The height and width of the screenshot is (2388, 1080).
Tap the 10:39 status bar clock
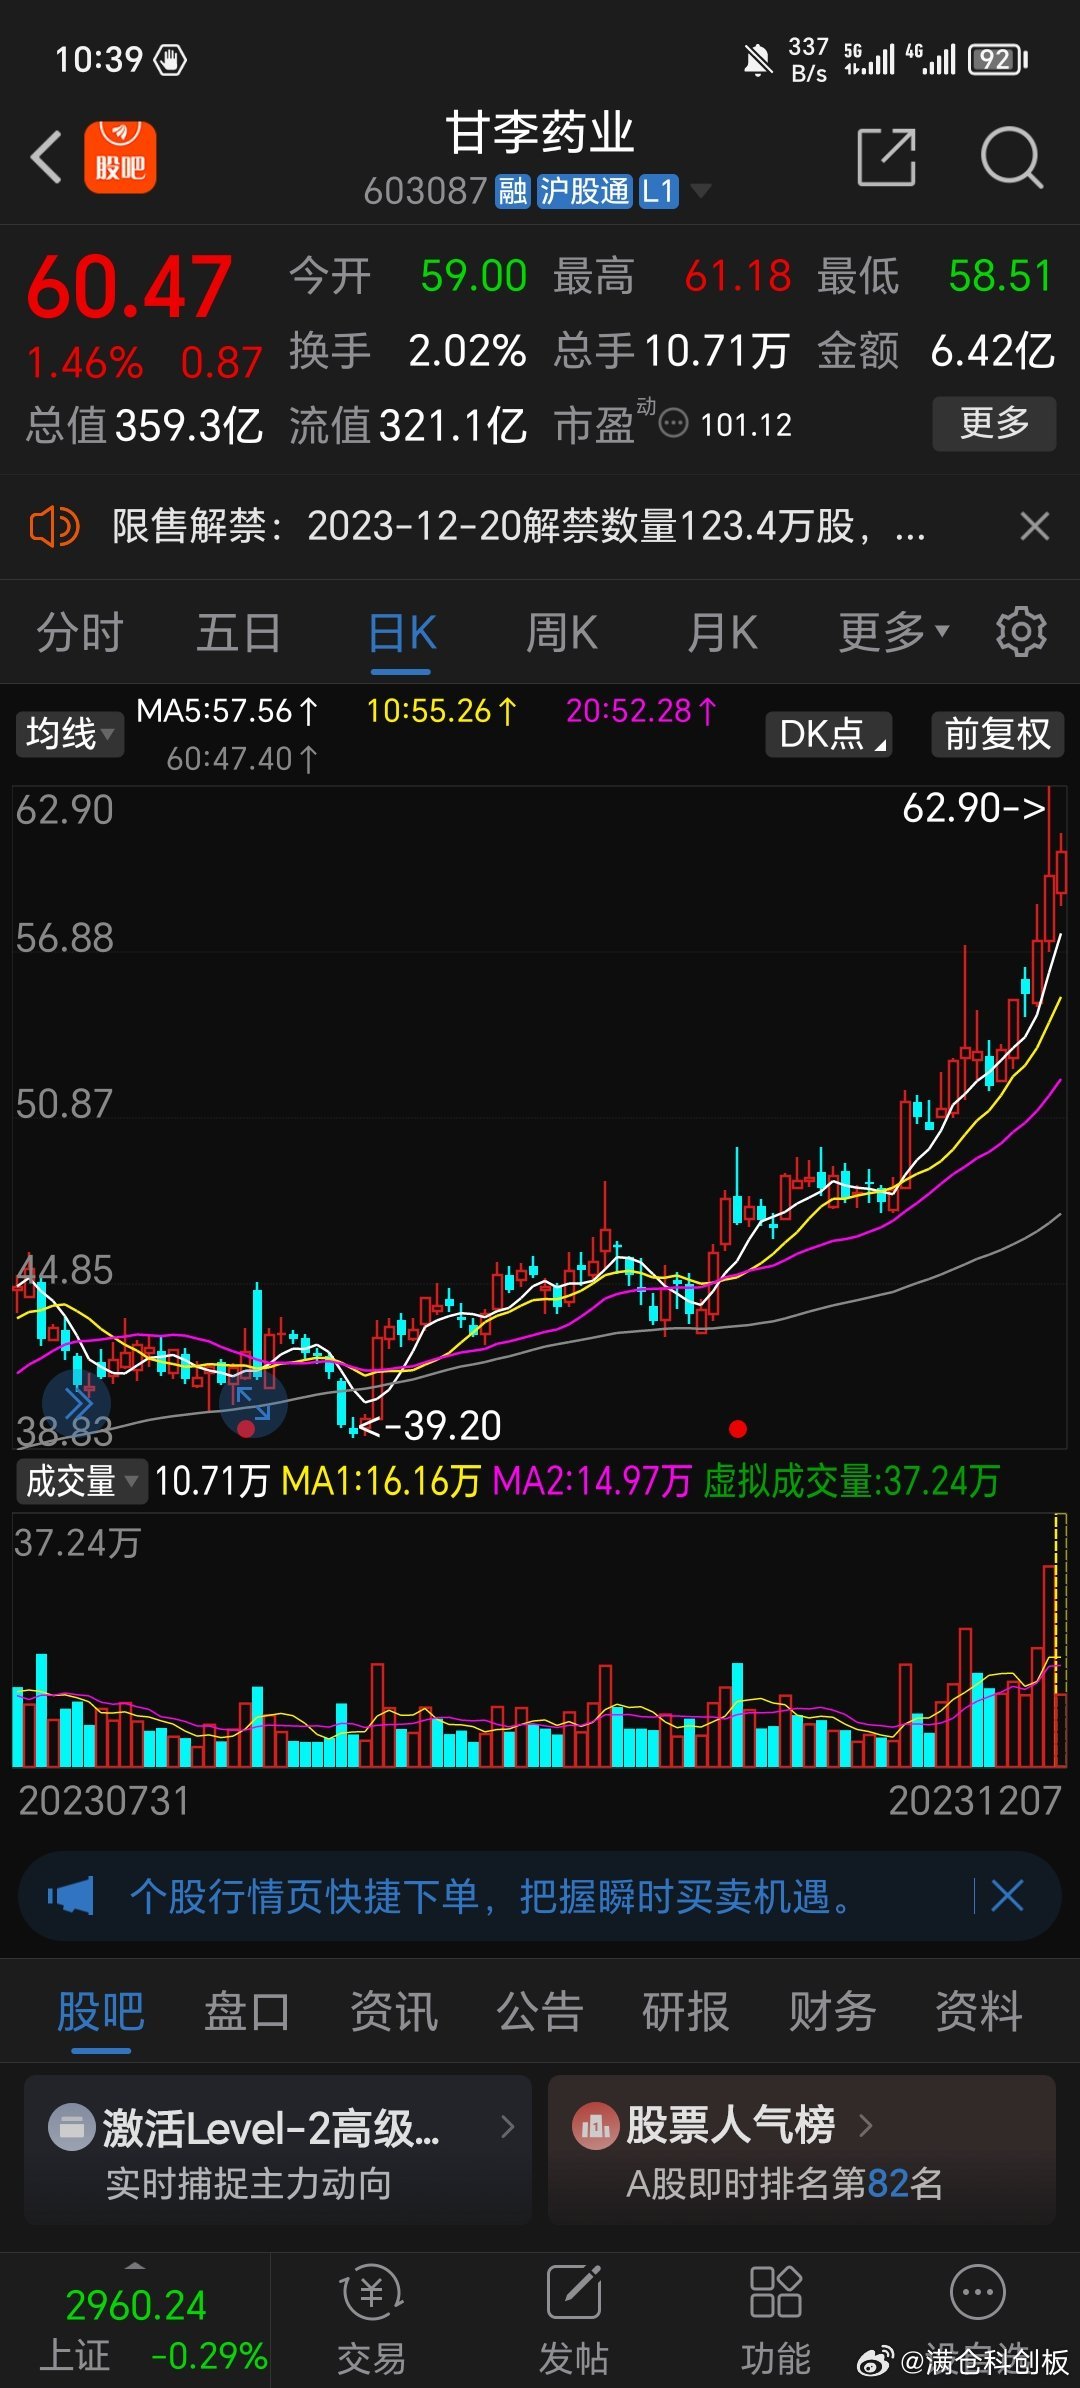[99, 60]
